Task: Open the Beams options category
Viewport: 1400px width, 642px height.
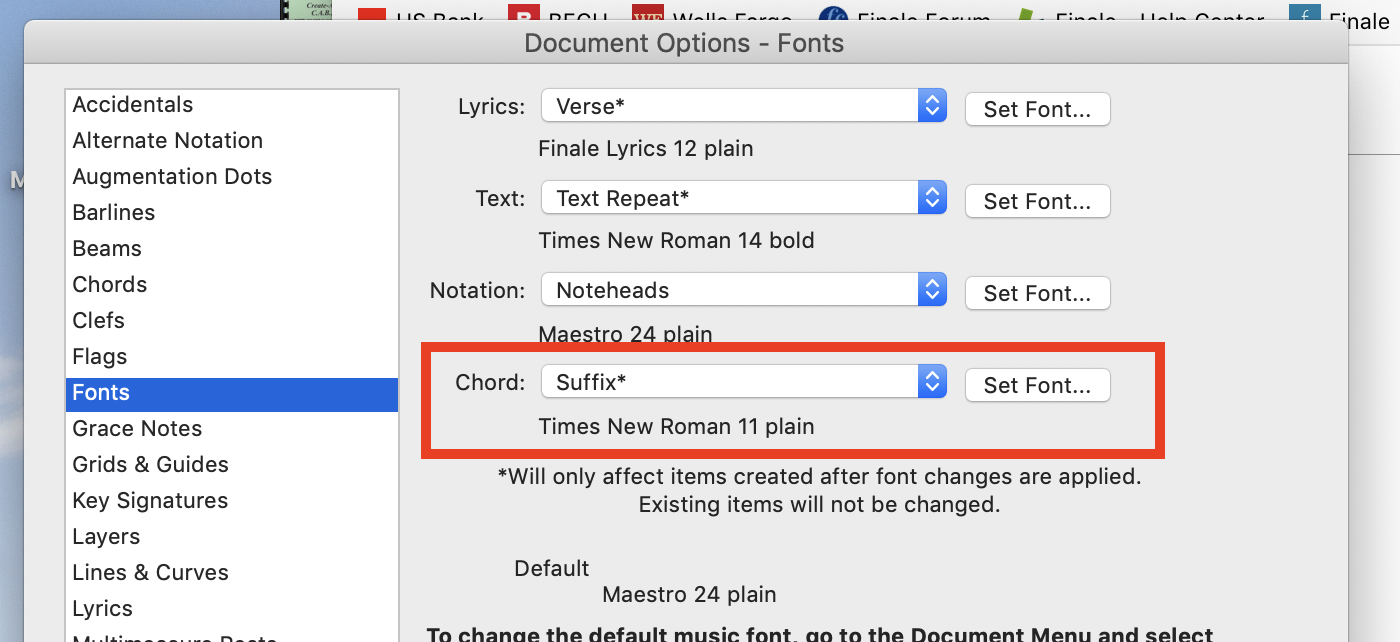Action: [x=107, y=249]
